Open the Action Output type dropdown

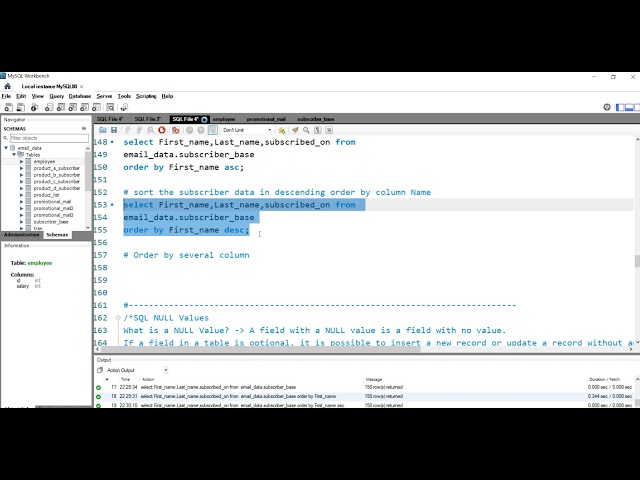click(166, 370)
